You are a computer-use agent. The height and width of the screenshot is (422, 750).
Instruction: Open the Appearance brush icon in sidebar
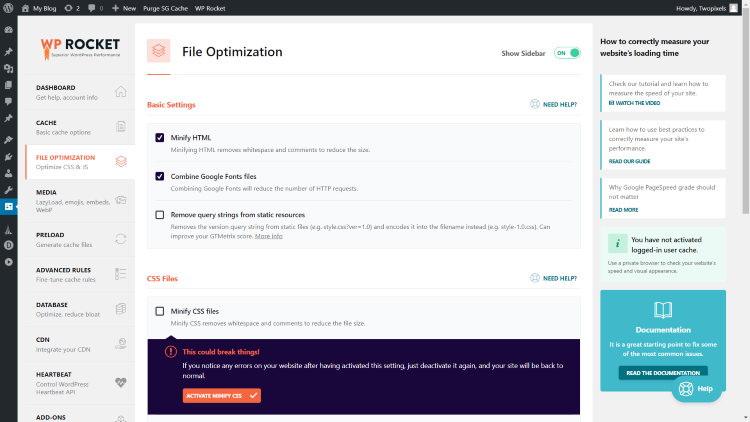9,140
